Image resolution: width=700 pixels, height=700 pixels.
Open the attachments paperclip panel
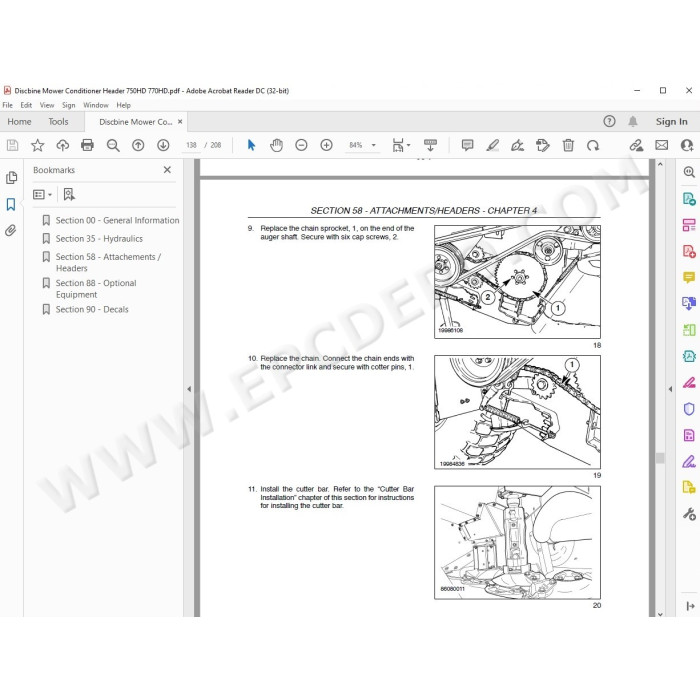point(11,230)
